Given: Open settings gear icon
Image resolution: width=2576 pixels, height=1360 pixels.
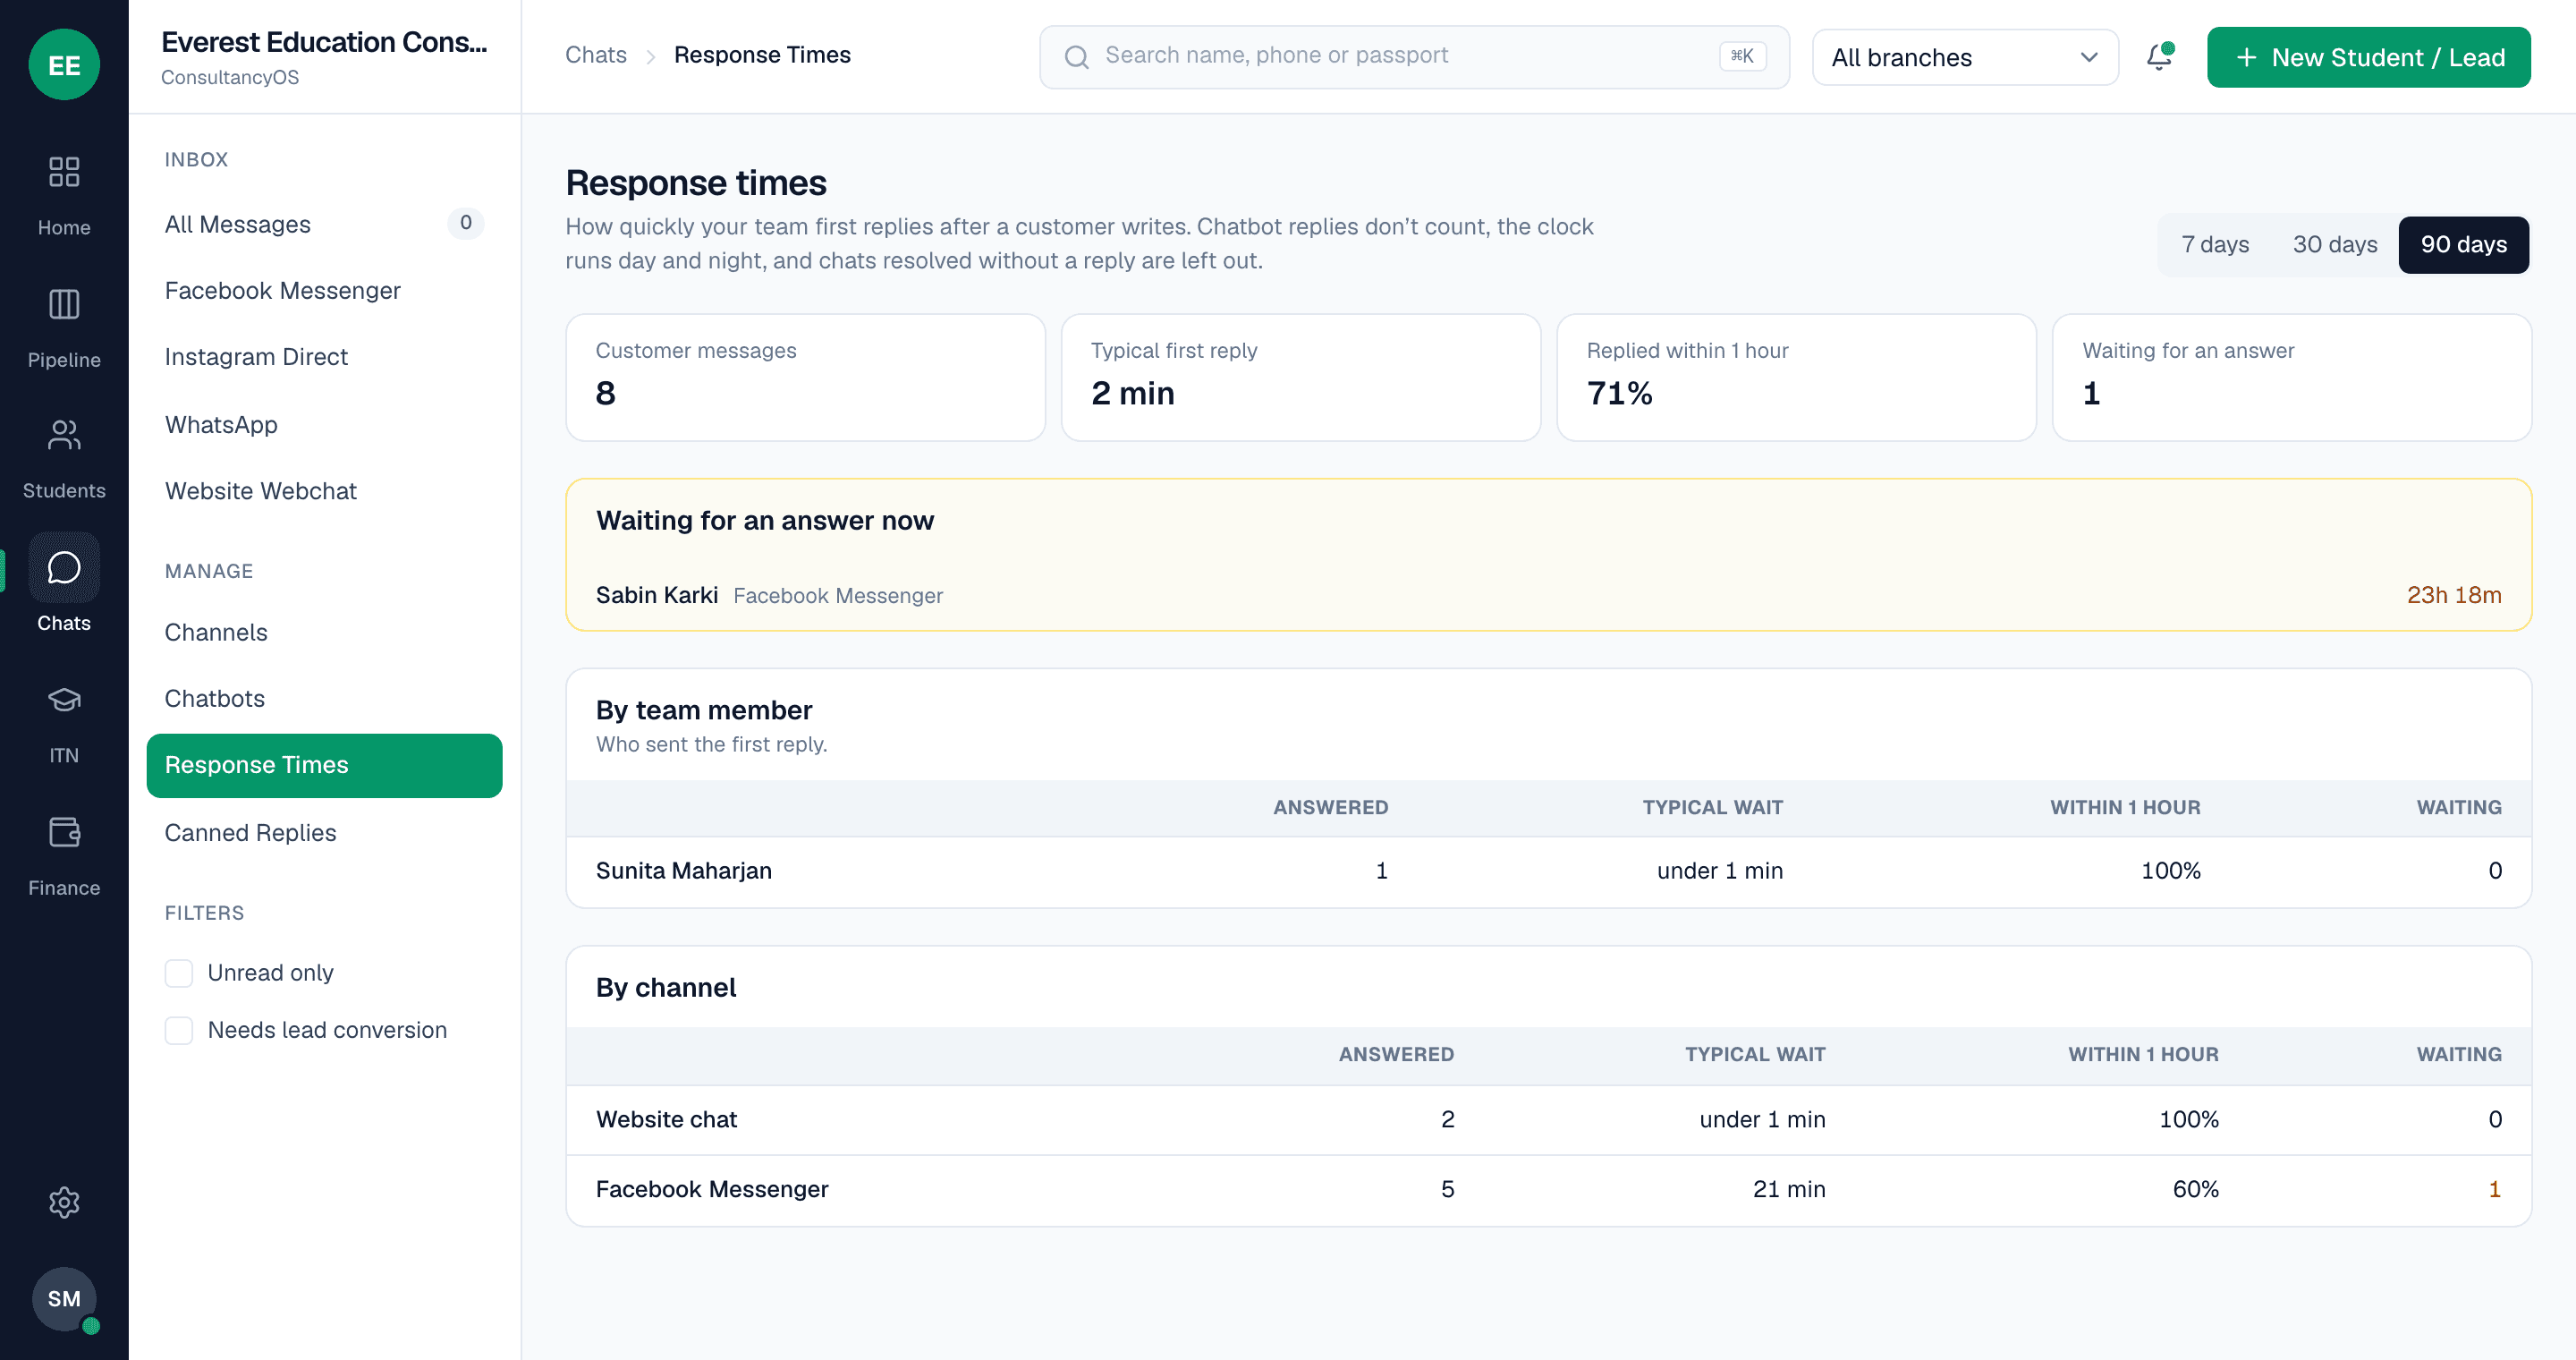Looking at the screenshot, I should (x=64, y=1202).
